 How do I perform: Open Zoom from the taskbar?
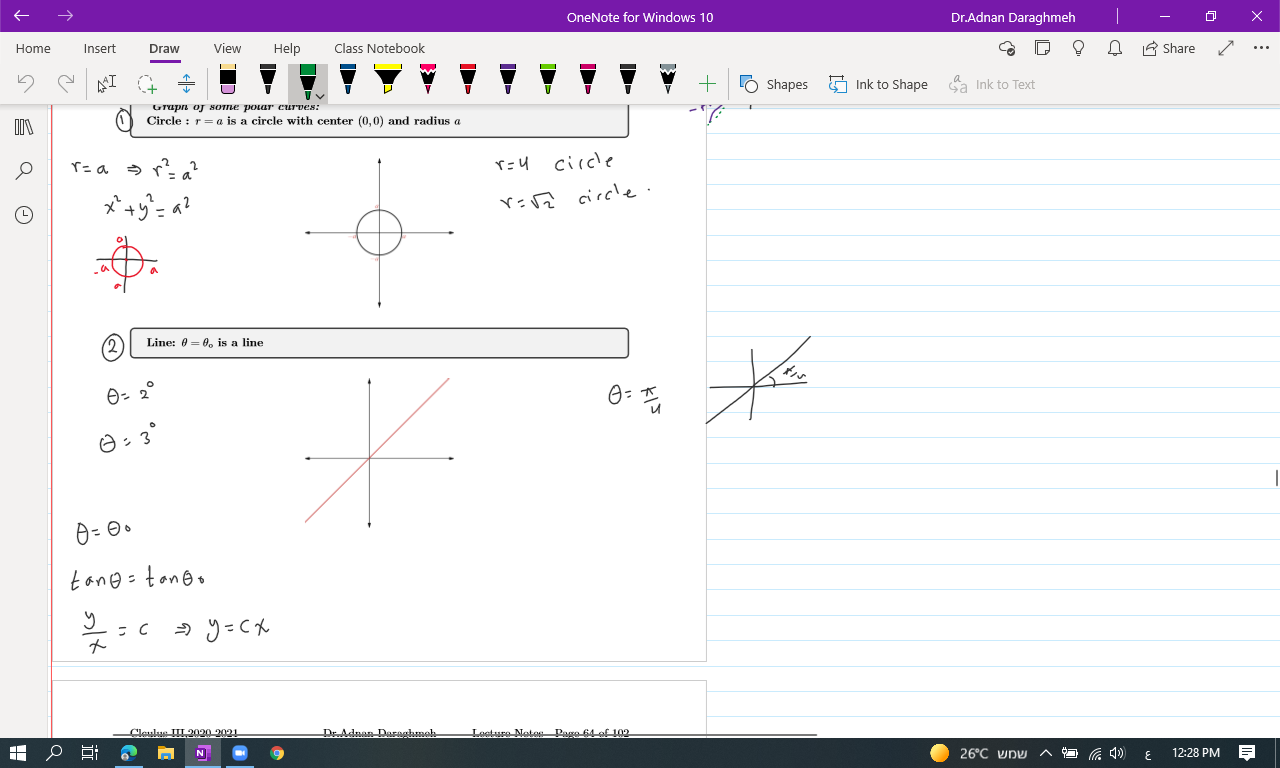tap(239, 753)
